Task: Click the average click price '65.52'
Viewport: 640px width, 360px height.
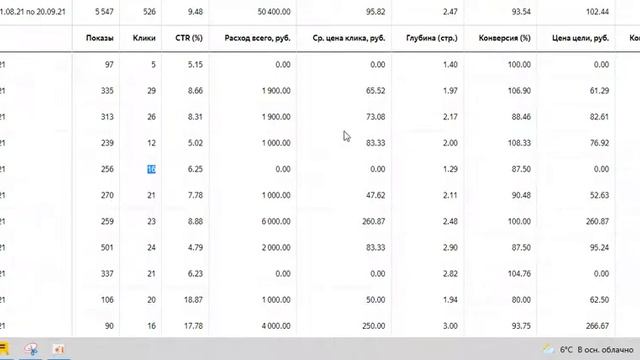Action: [376, 91]
